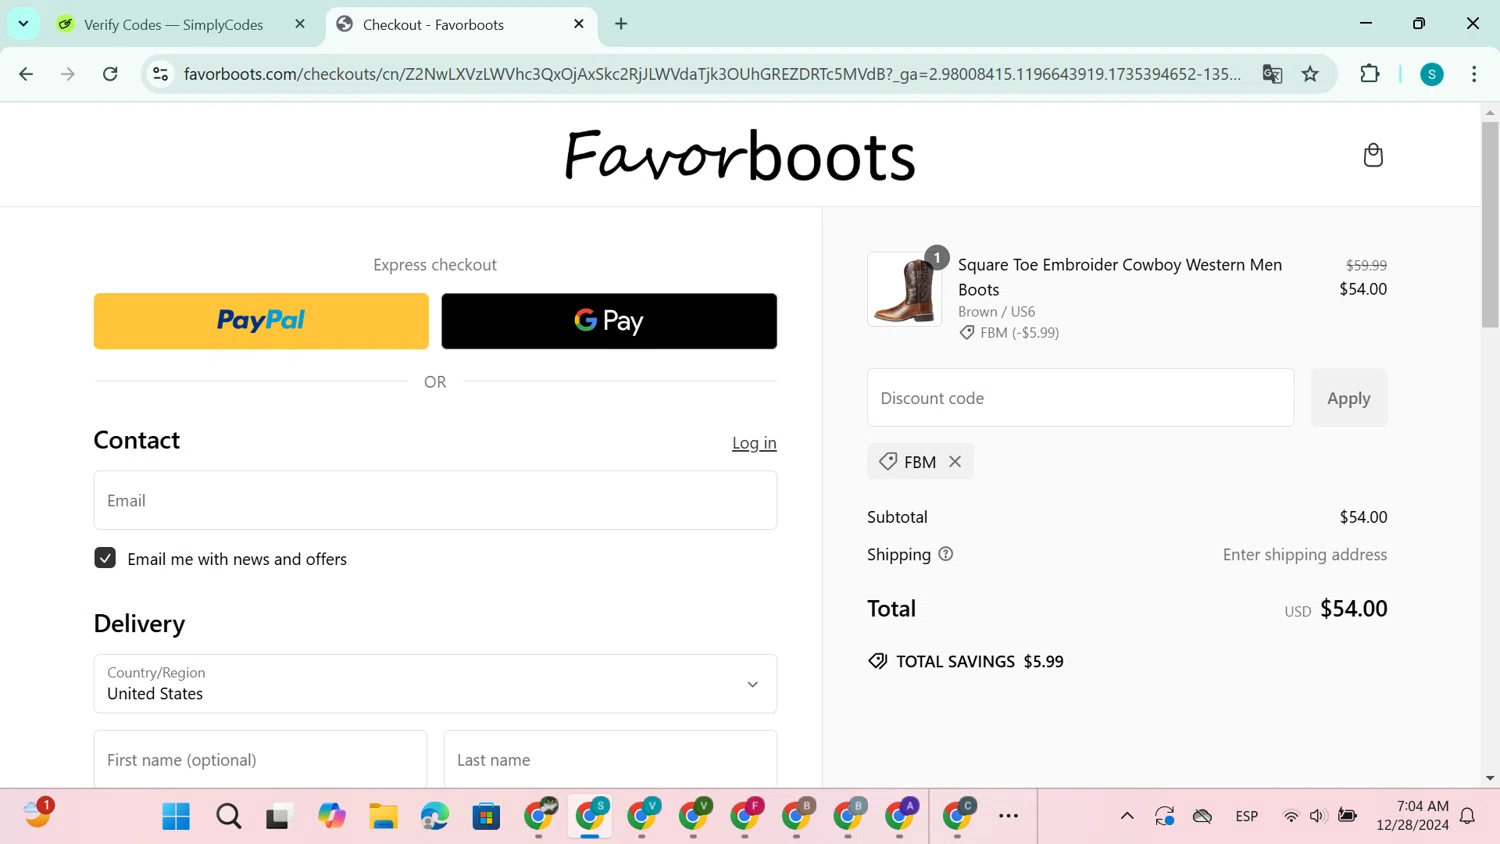
Task: Pay with the Google Pay button
Action: click(x=609, y=321)
